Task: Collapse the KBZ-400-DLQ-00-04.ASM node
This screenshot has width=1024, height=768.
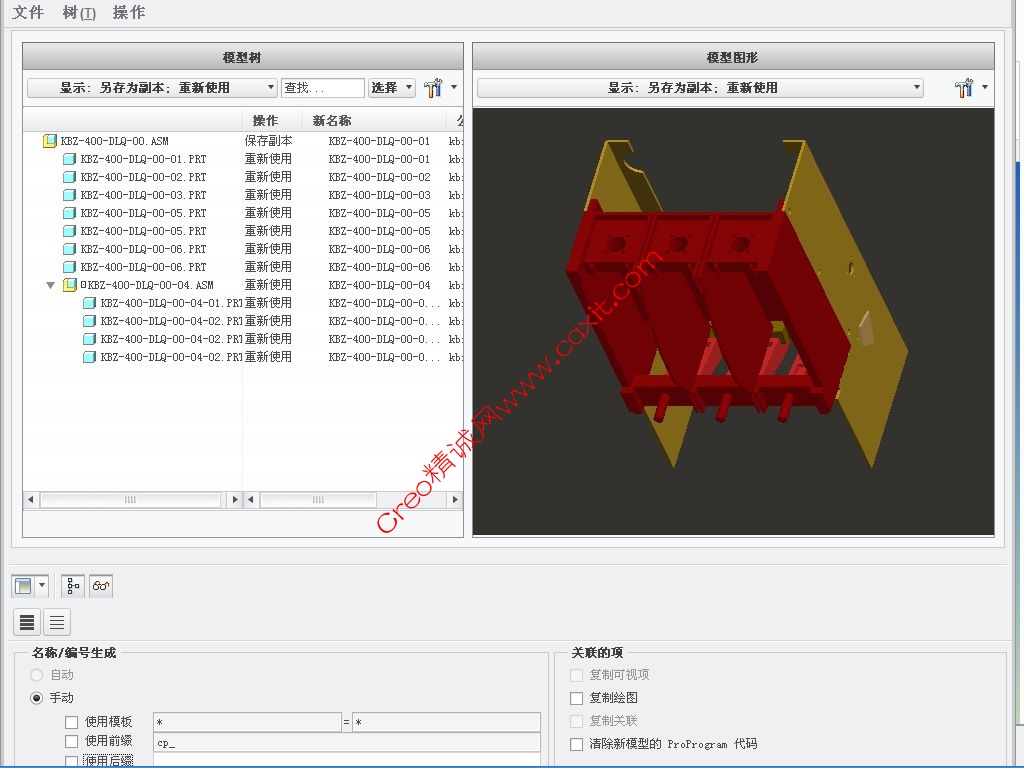Action: pyautogui.click(x=50, y=285)
